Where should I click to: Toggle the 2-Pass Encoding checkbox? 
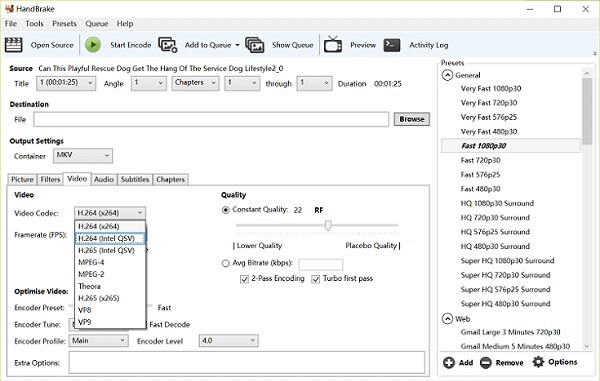pyautogui.click(x=245, y=279)
